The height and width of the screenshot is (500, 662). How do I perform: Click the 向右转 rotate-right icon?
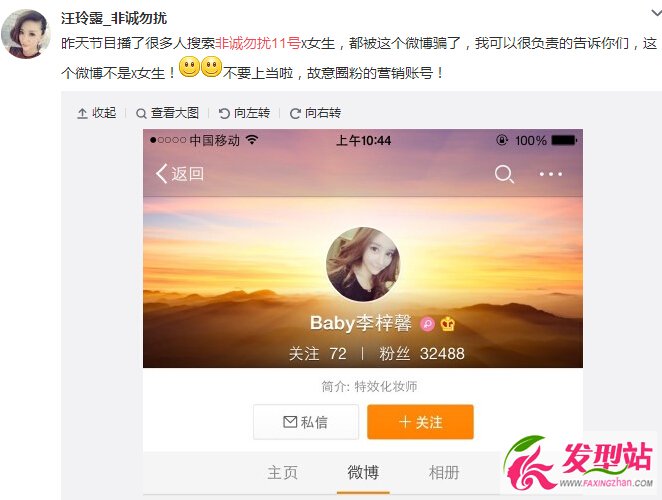click(295, 113)
